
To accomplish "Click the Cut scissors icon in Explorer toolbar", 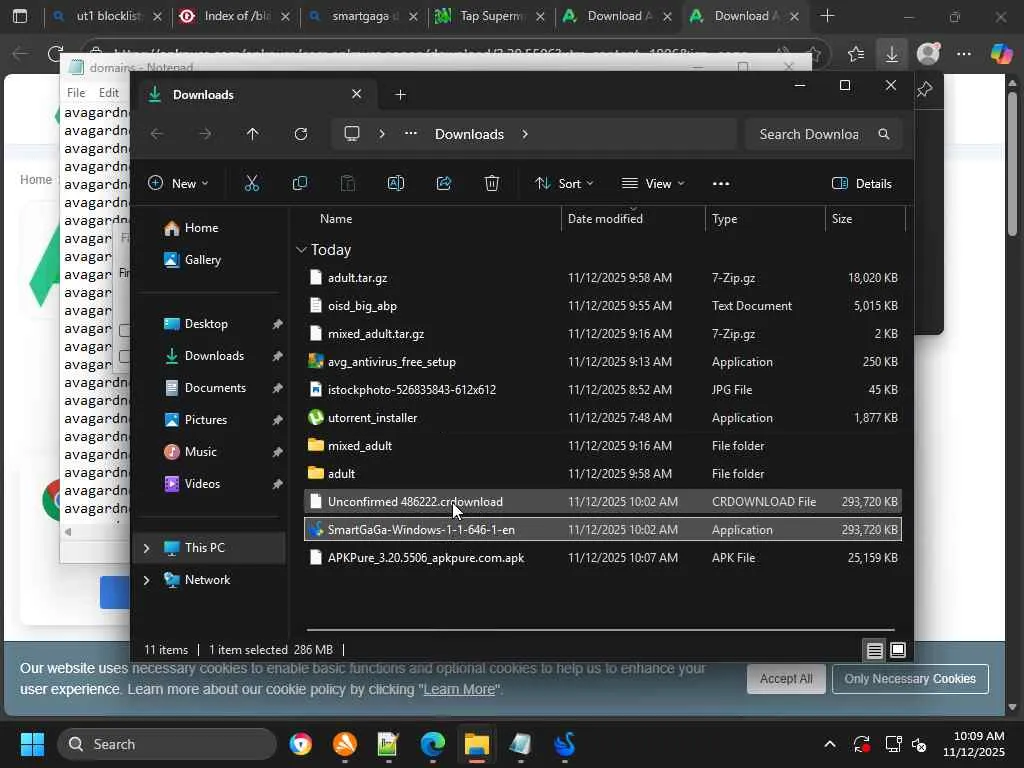I will coord(251,184).
